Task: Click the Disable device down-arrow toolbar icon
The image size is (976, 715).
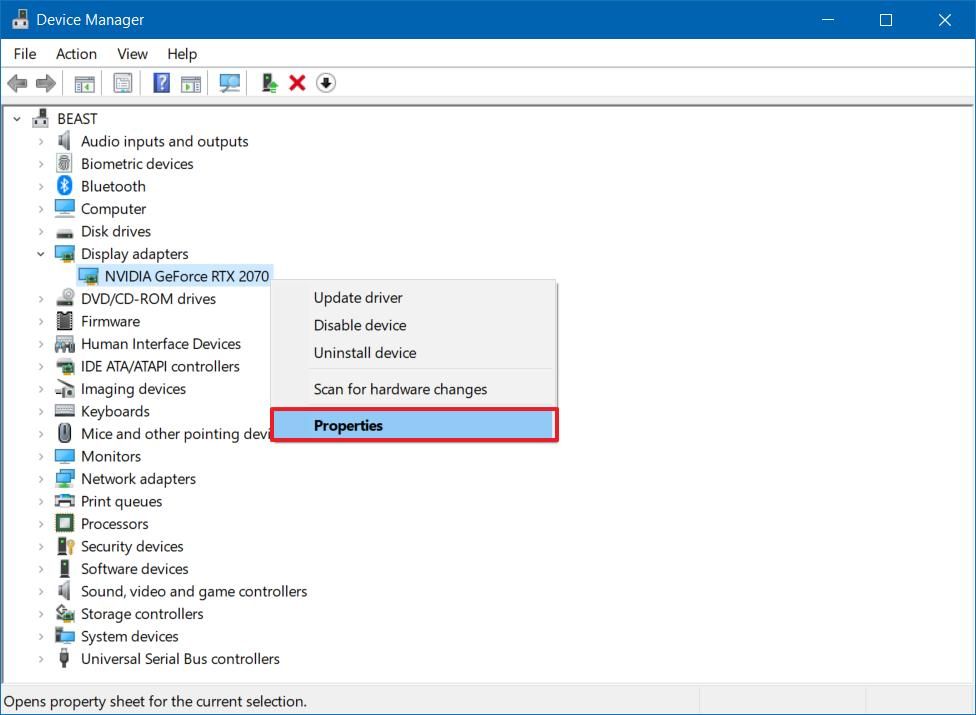Action: coord(326,83)
